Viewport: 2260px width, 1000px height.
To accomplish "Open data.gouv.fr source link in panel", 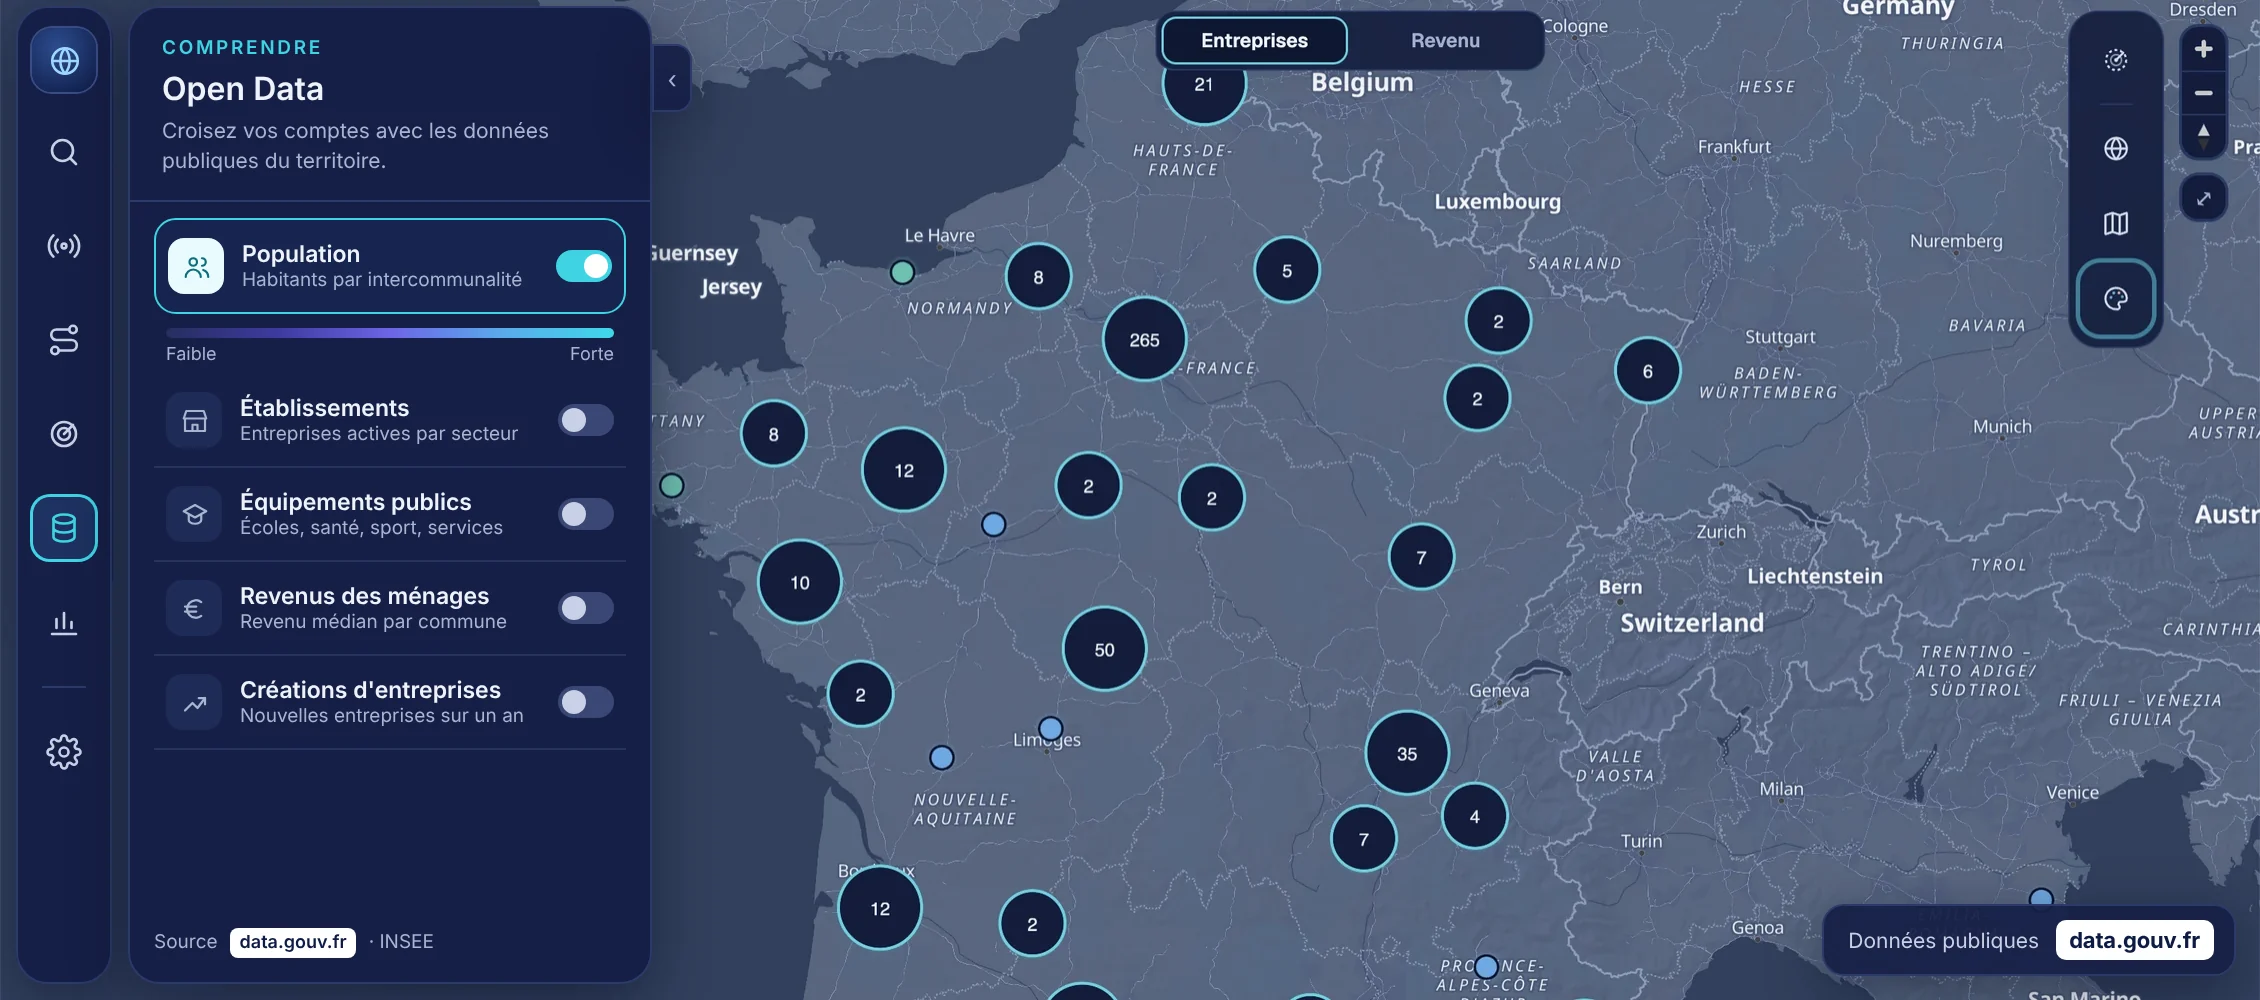I will (x=293, y=942).
